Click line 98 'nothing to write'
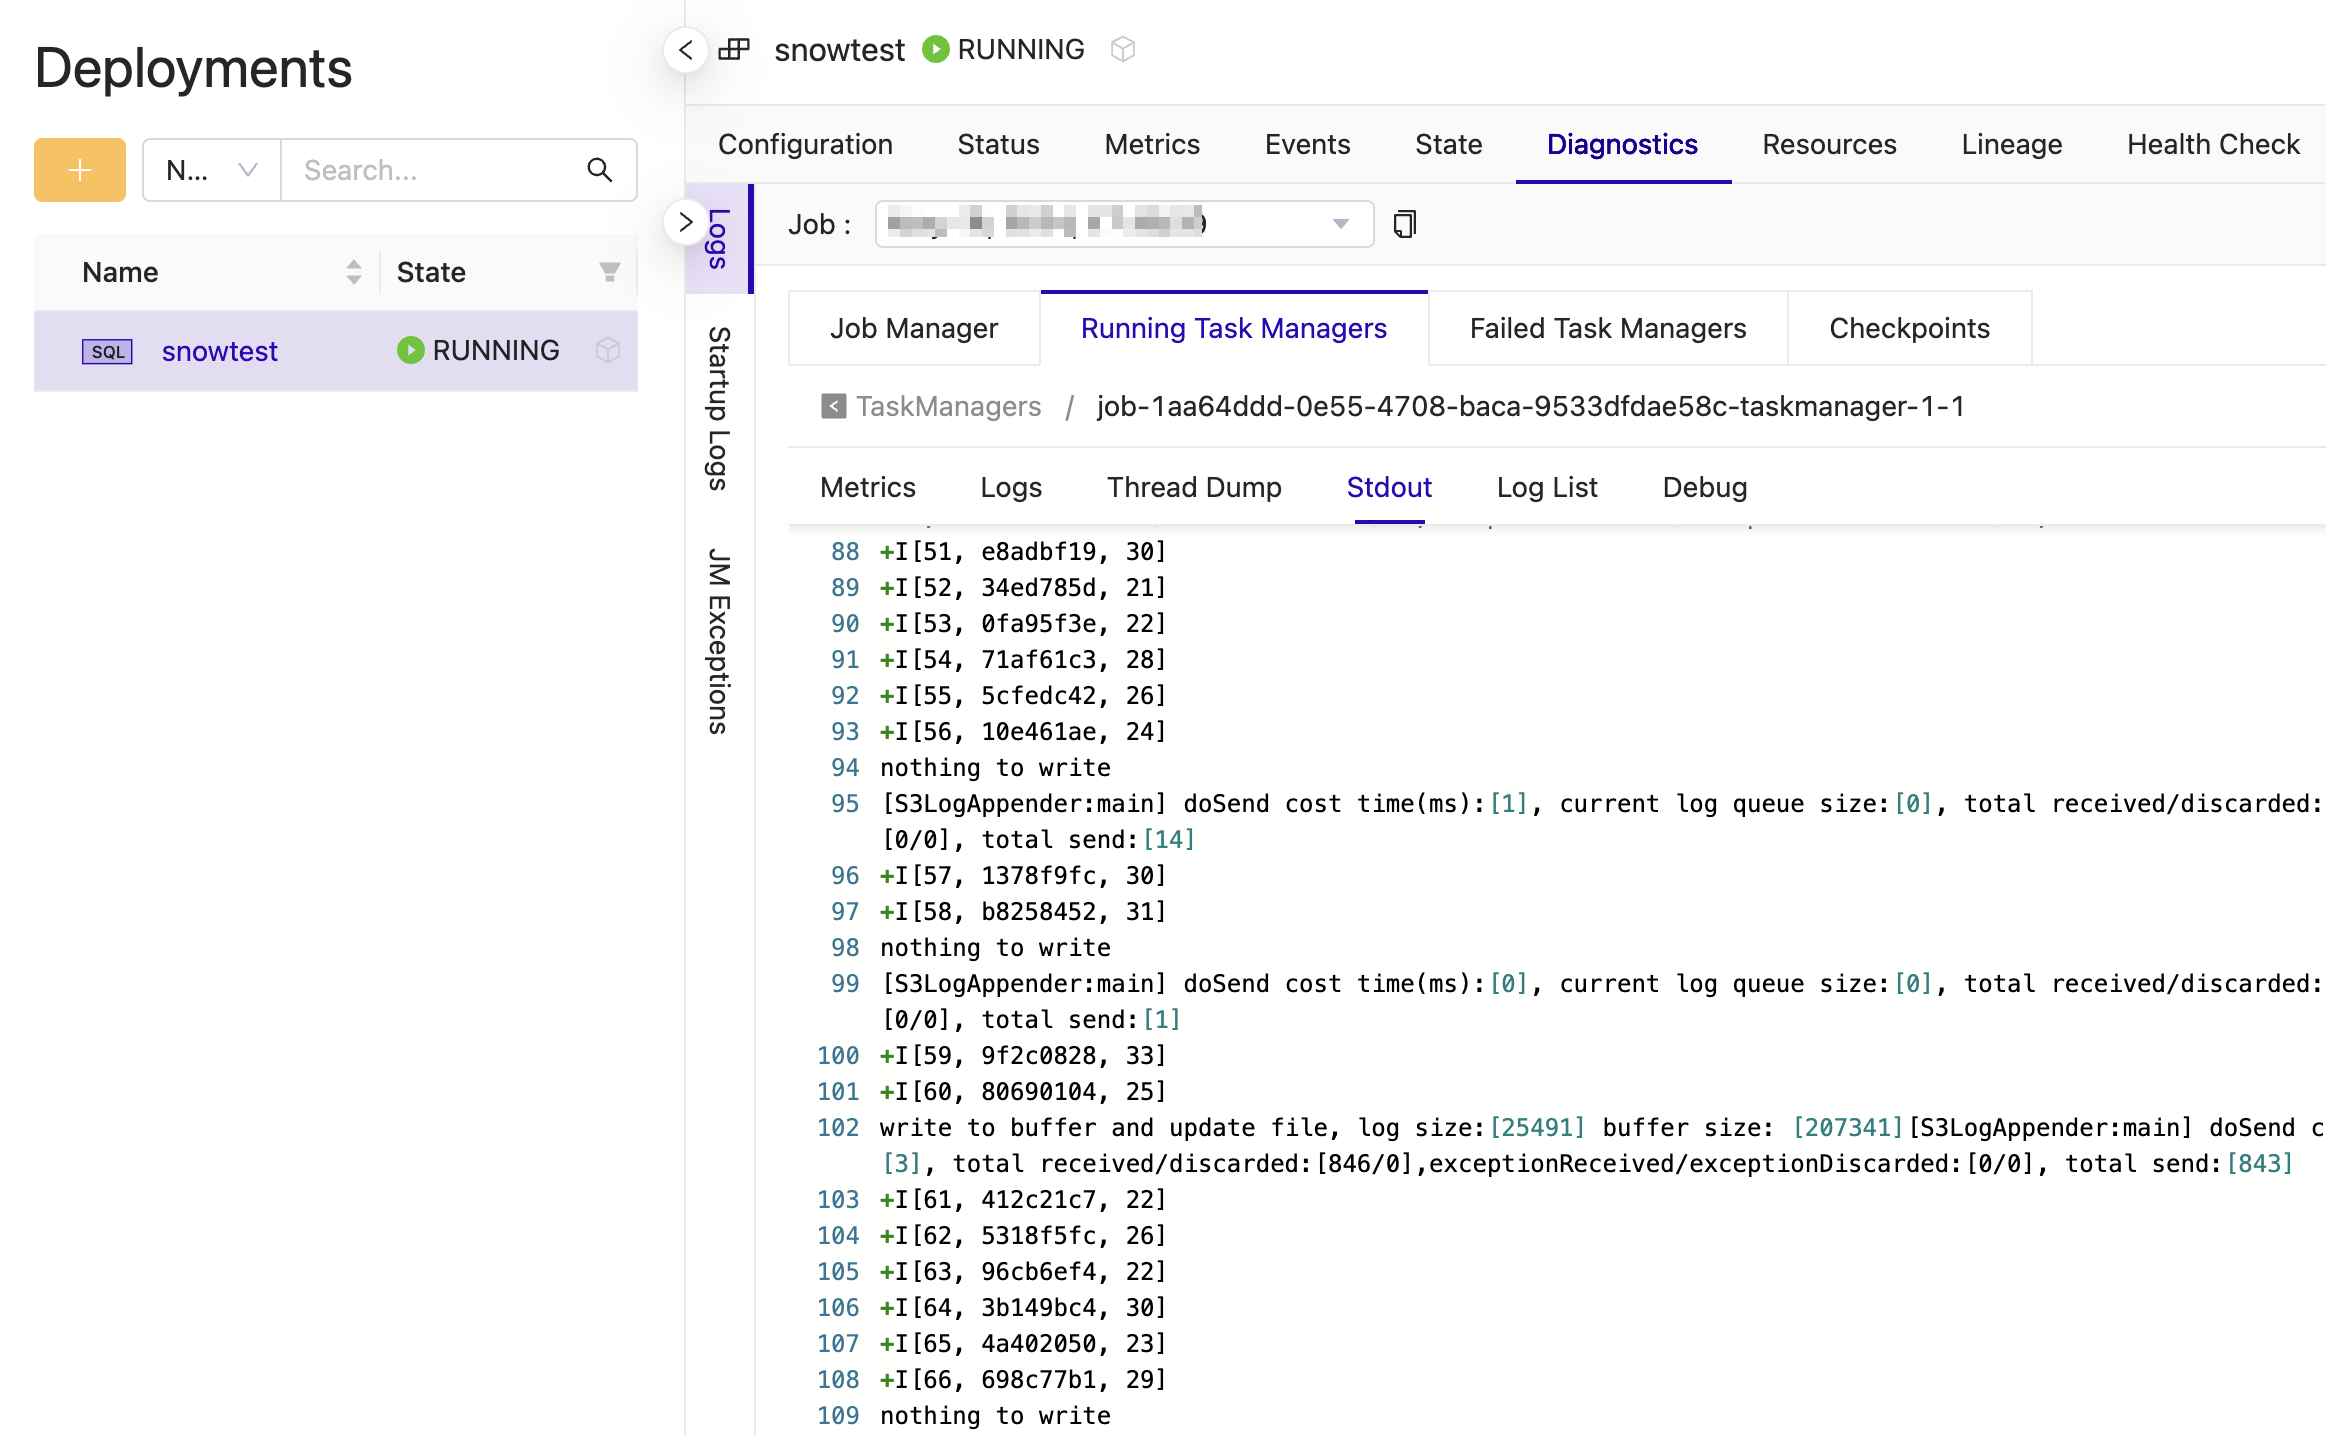 coord(995,948)
